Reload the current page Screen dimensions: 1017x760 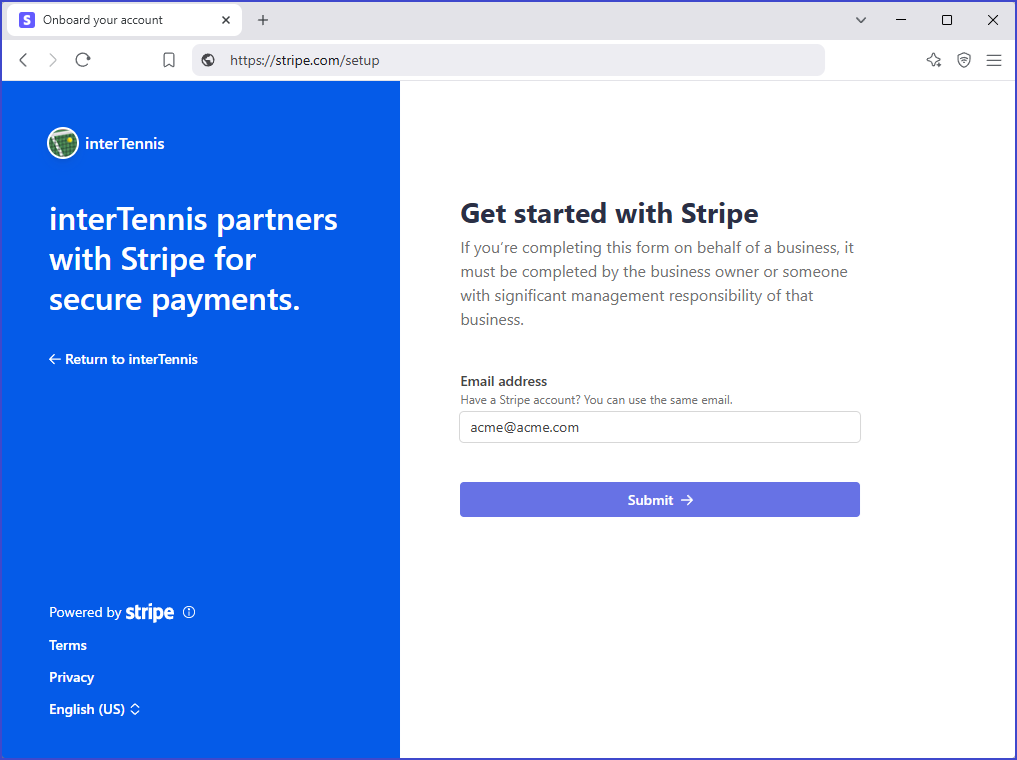point(83,60)
